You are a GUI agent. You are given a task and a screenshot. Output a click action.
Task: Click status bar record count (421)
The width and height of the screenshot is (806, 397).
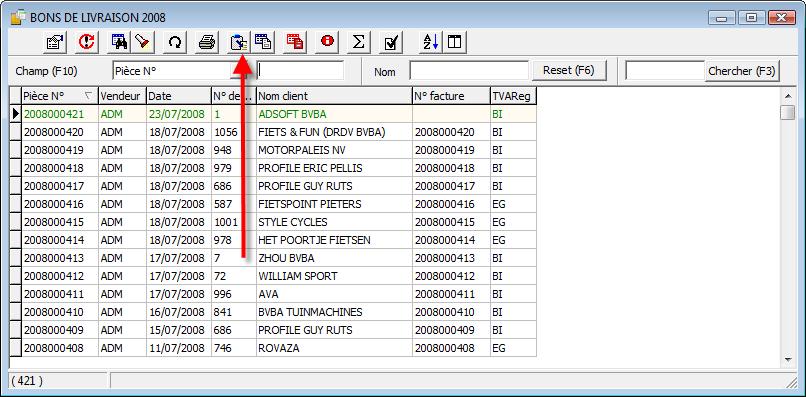27,381
